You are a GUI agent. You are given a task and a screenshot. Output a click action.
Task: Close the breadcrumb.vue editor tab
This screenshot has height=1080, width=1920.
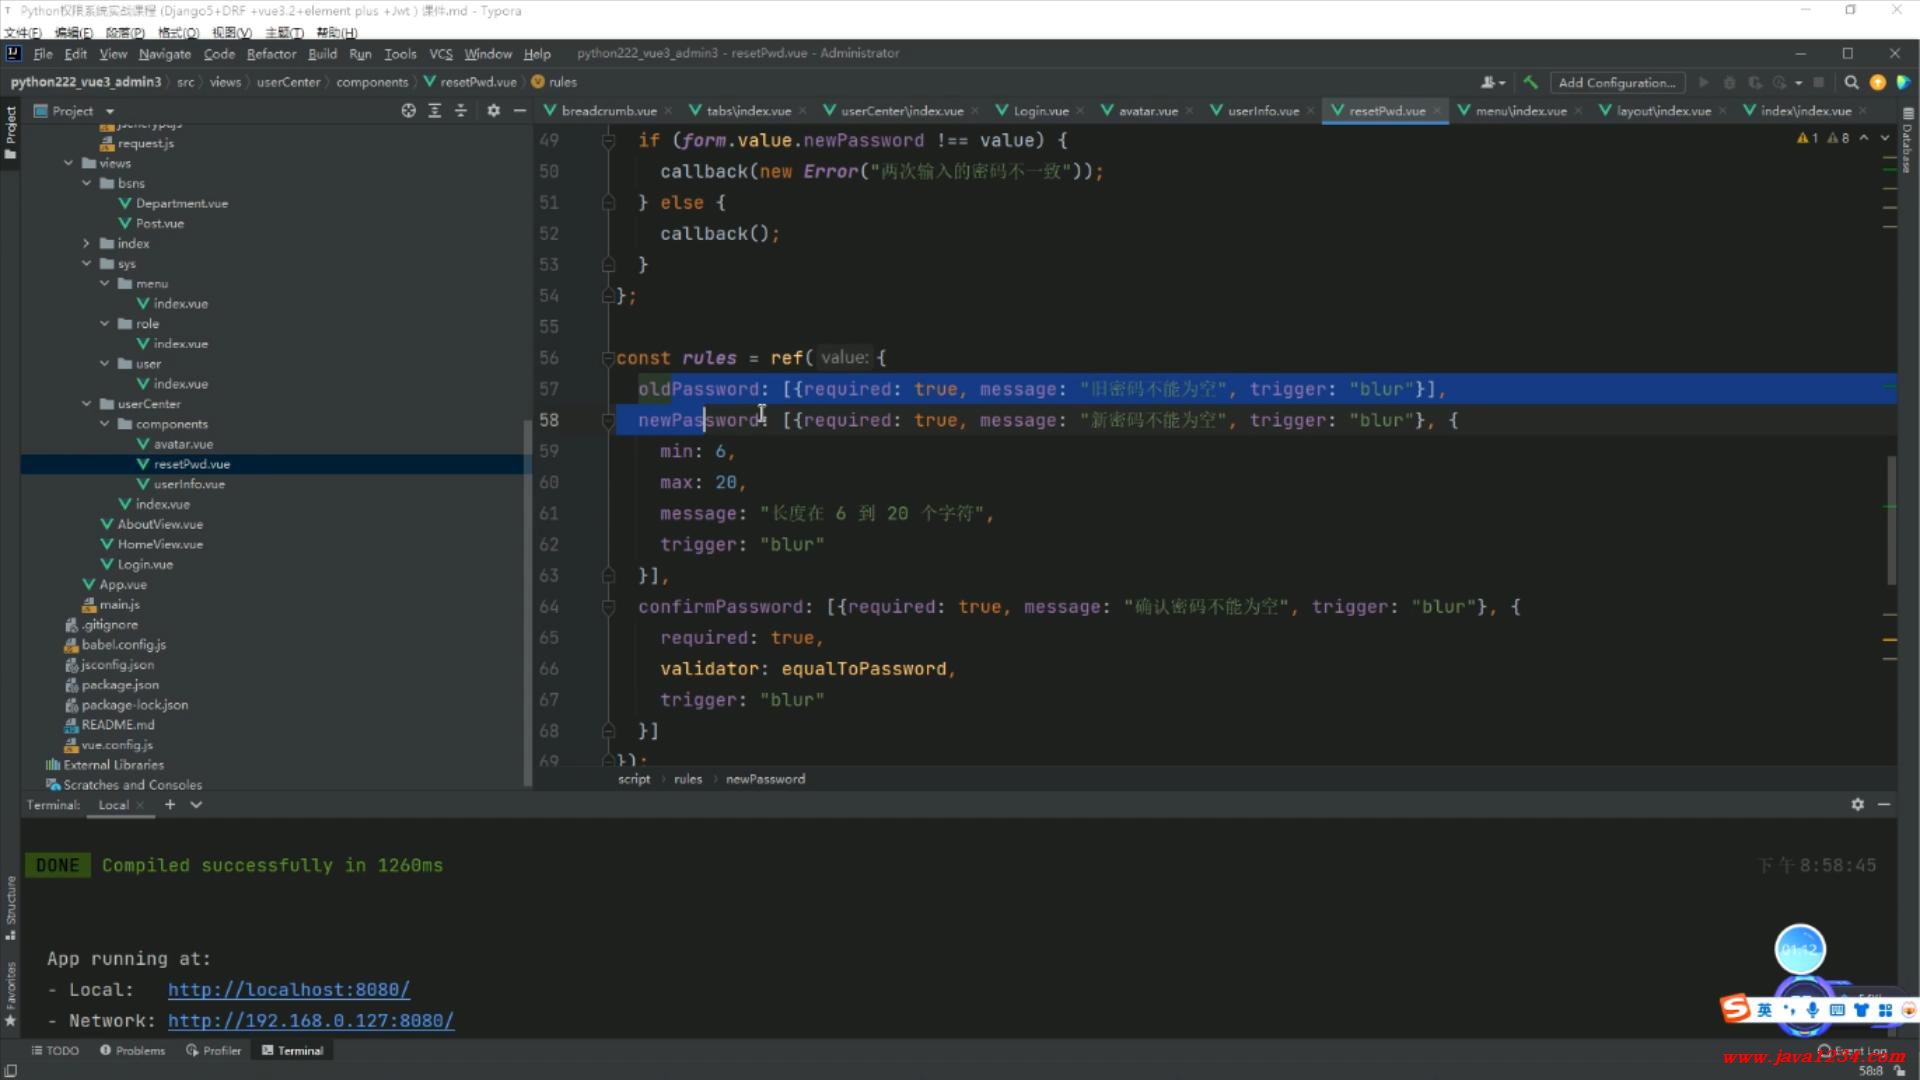(668, 111)
